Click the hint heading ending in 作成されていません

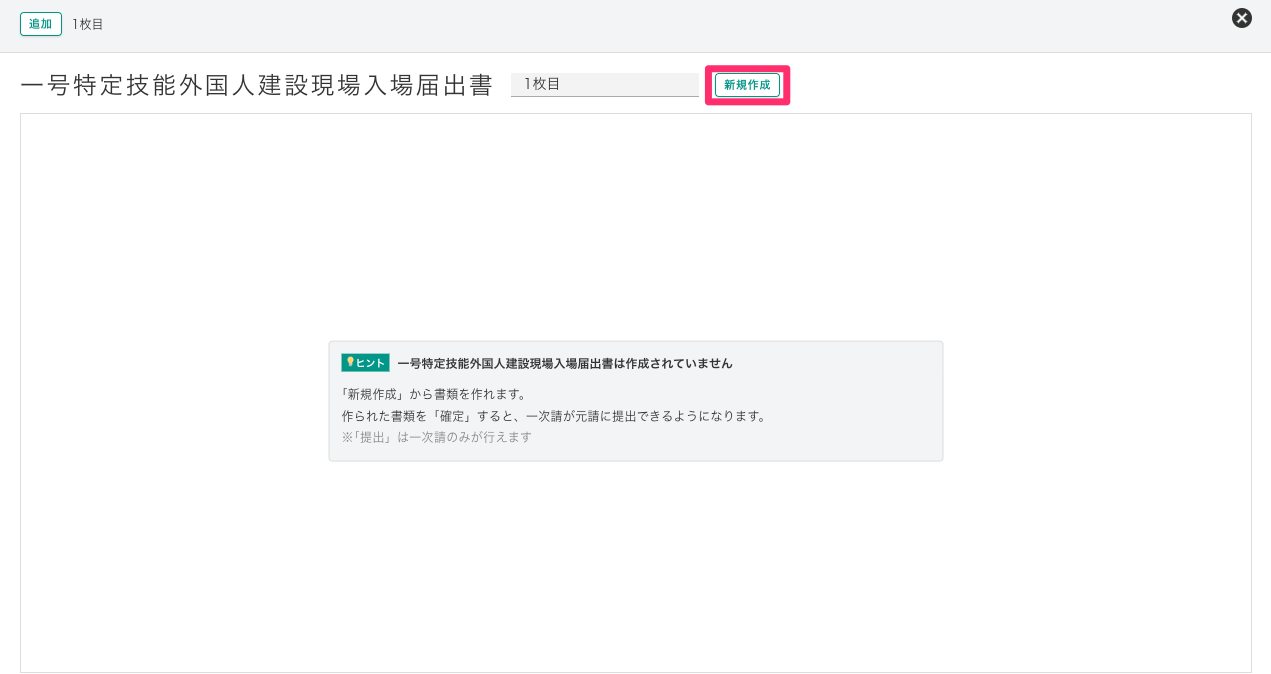click(x=564, y=363)
